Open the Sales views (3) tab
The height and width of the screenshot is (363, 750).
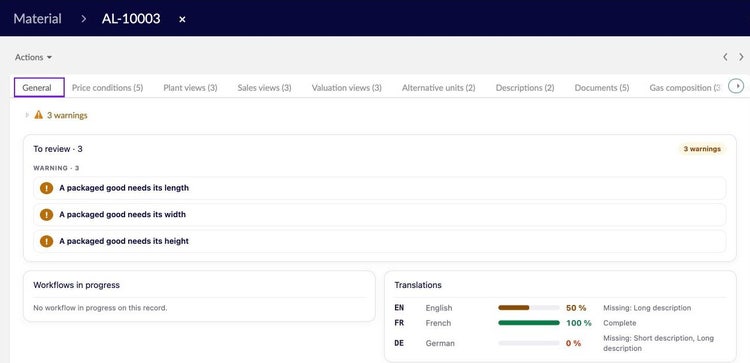coord(265,88)
